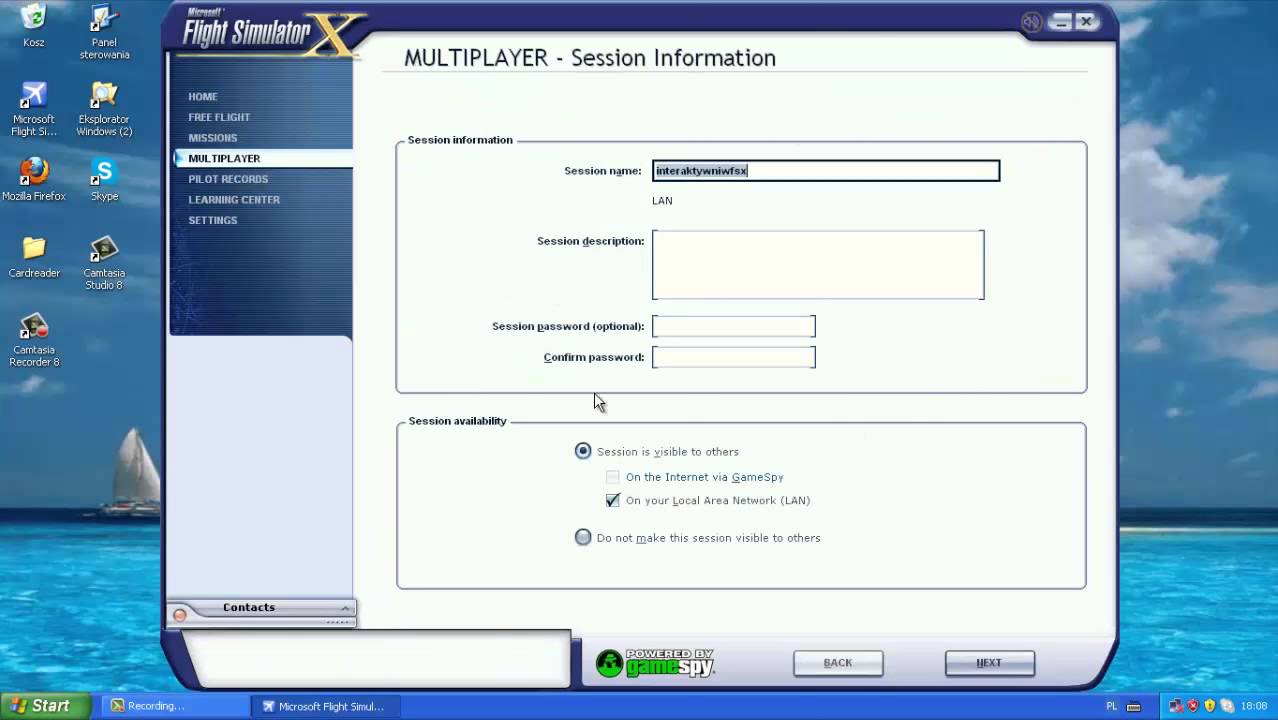
Task: Select the Eksplorator Windows (2) desktop icon
Action: point(104,109)
